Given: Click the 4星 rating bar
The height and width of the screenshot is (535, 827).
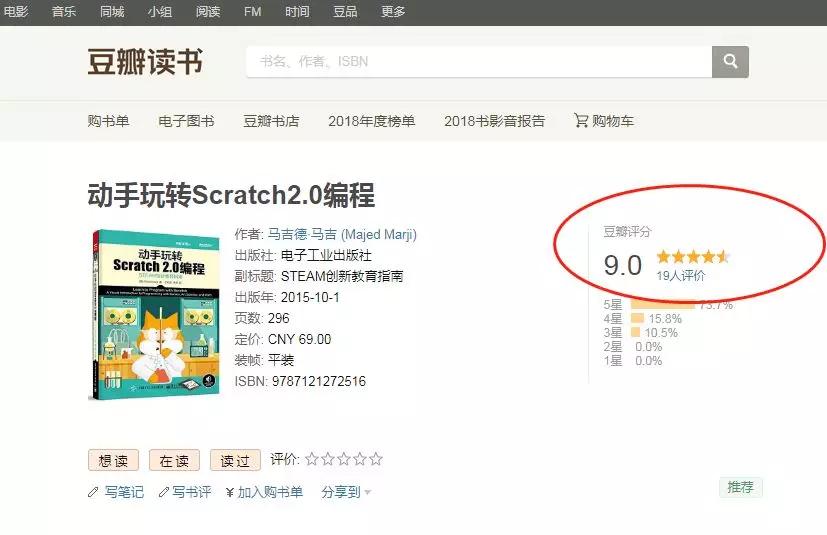Looking at the screenshot, I should click(637, 318).
